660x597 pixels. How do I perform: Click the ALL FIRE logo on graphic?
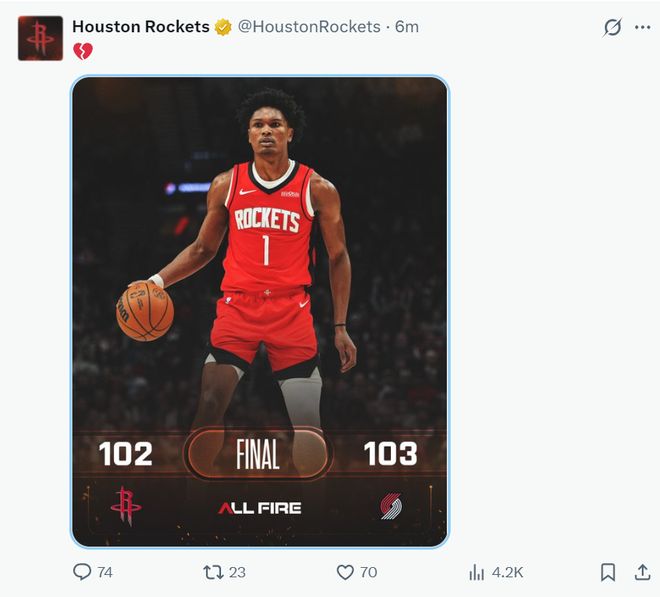click(259, 508)
